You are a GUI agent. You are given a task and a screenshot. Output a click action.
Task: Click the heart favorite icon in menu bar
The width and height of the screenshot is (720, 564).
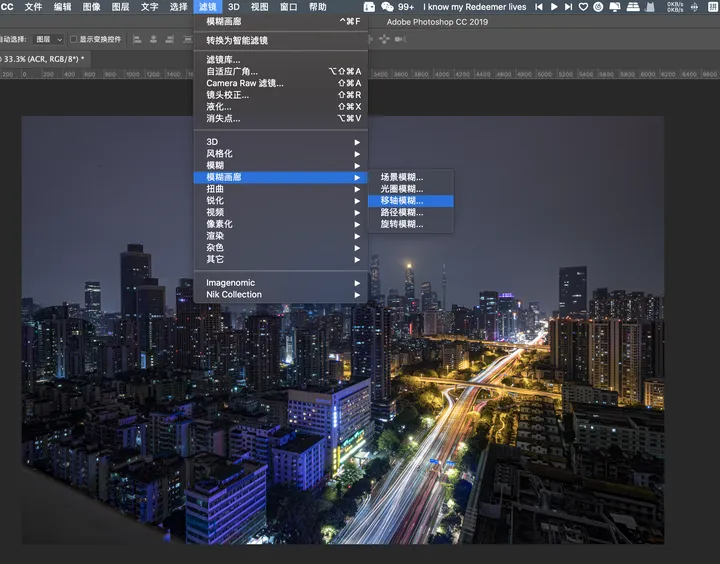coord(584,7)
